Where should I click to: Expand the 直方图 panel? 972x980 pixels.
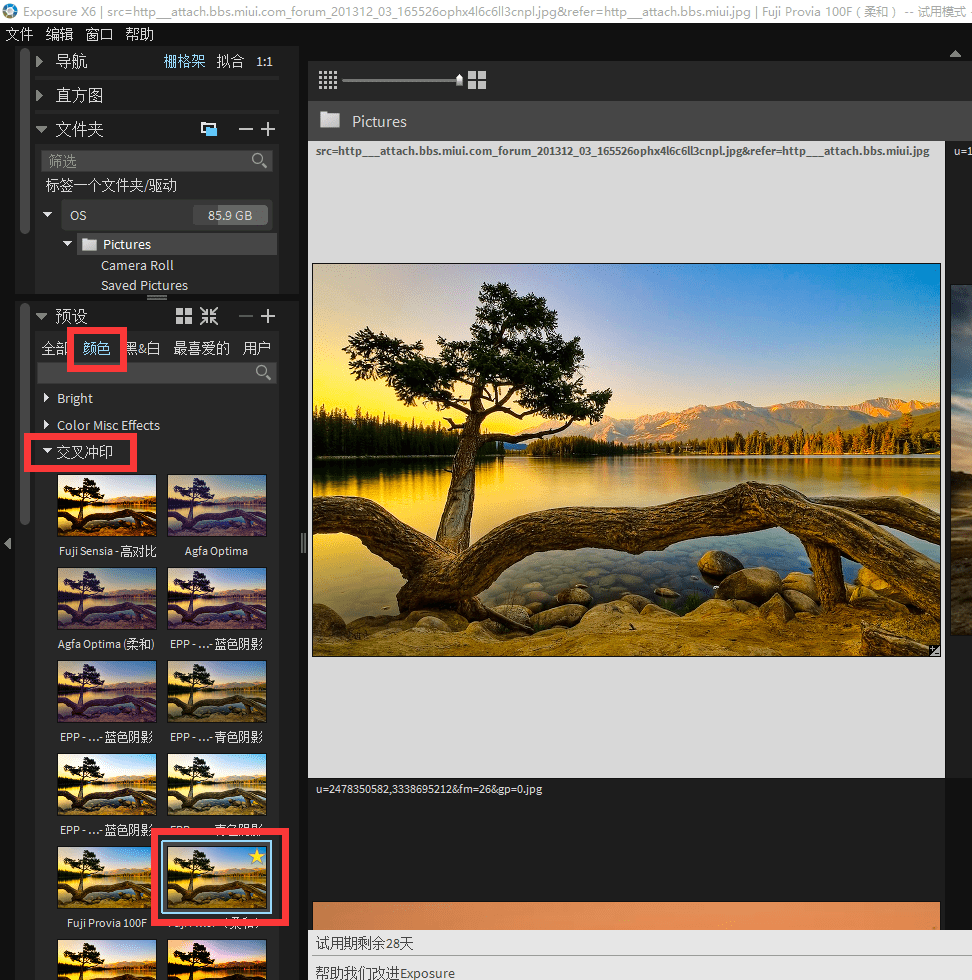[40, 95]
